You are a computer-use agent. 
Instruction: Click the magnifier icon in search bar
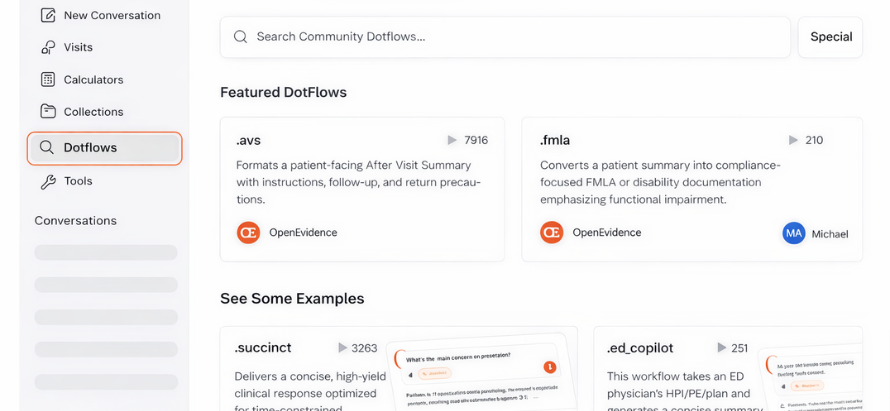pos(240,37)
